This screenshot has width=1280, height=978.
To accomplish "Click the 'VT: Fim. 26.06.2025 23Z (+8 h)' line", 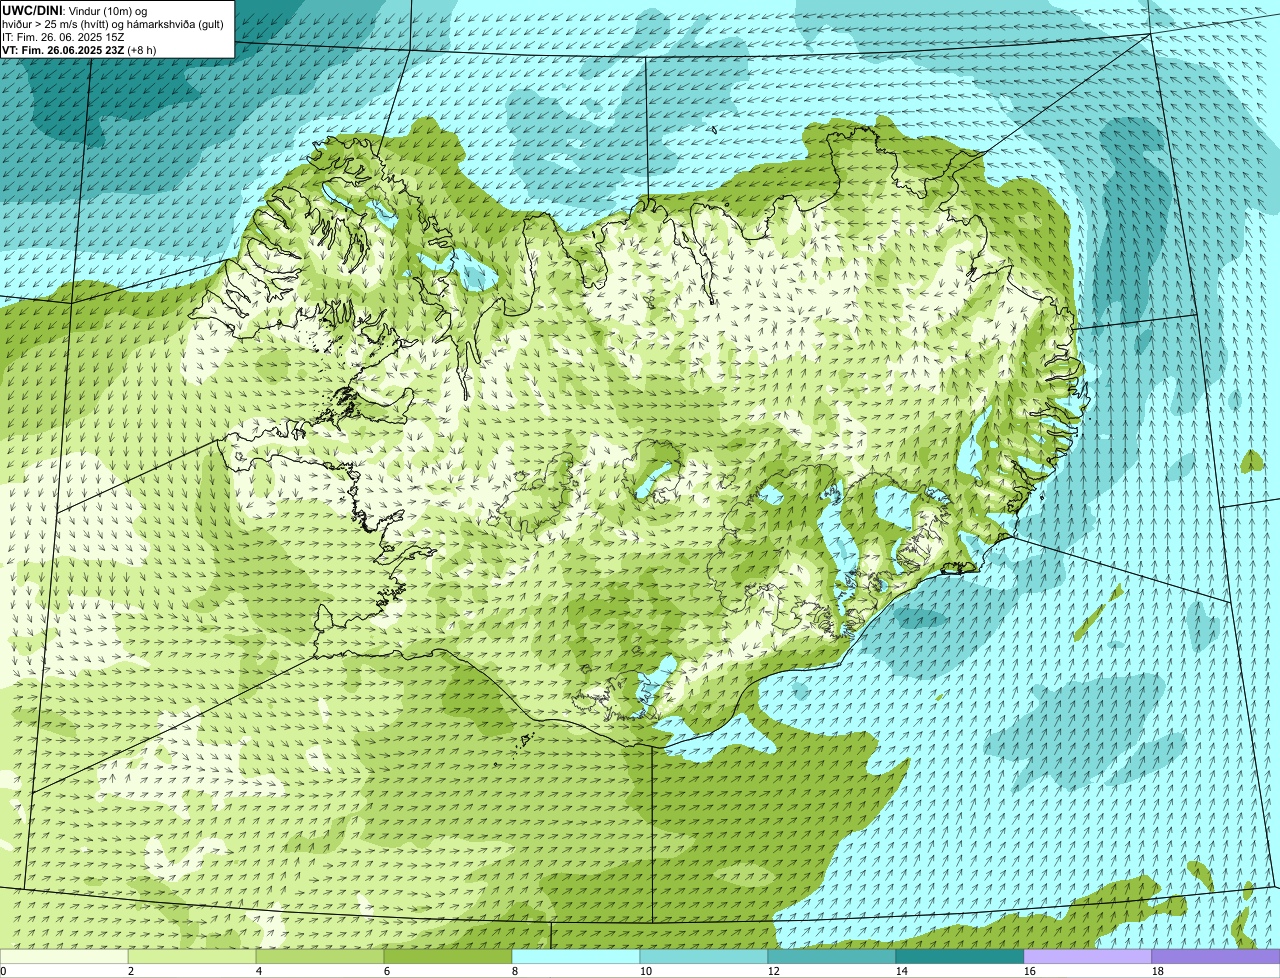I will (x=79, y=50).
